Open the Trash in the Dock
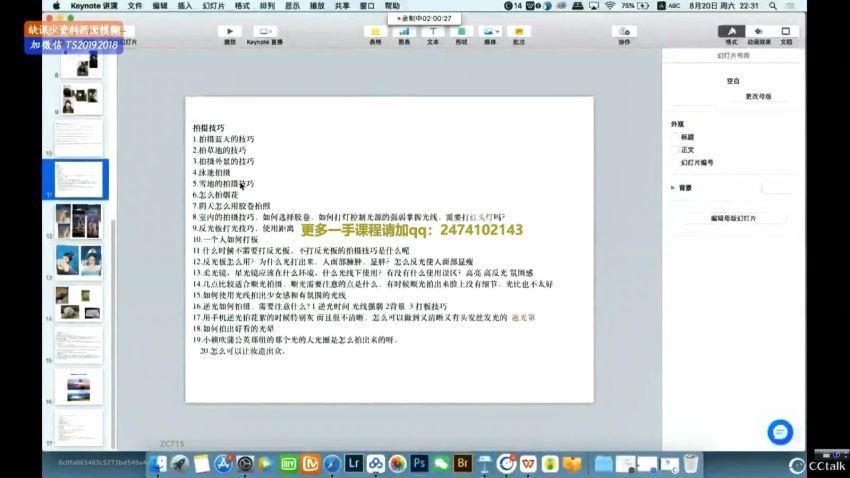Image resolution: width=850 pixels, height=478 pixels. tap(691, 464)
